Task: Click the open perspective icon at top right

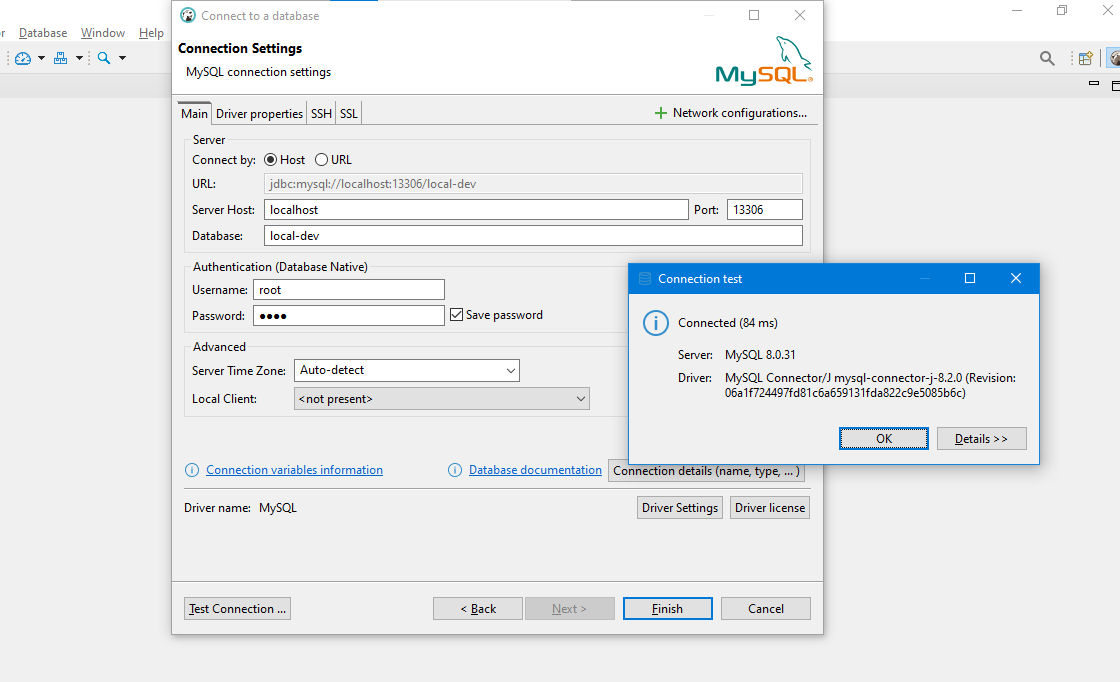Action: [1086, 59]
